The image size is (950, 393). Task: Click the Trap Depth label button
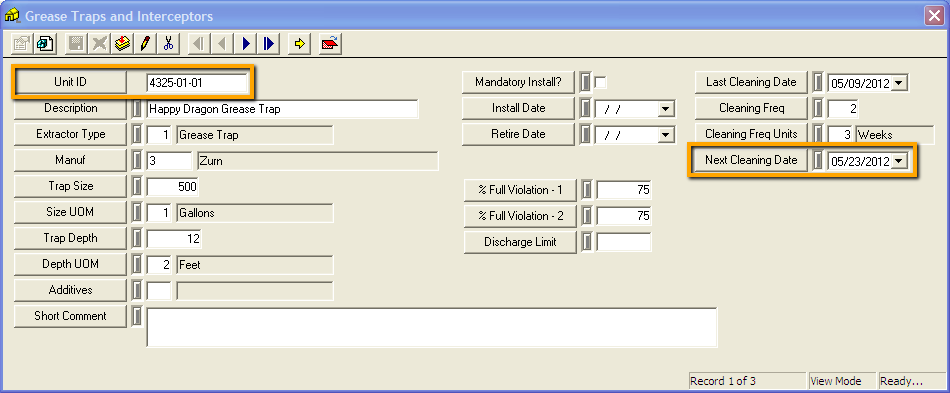tap(70, 238)
